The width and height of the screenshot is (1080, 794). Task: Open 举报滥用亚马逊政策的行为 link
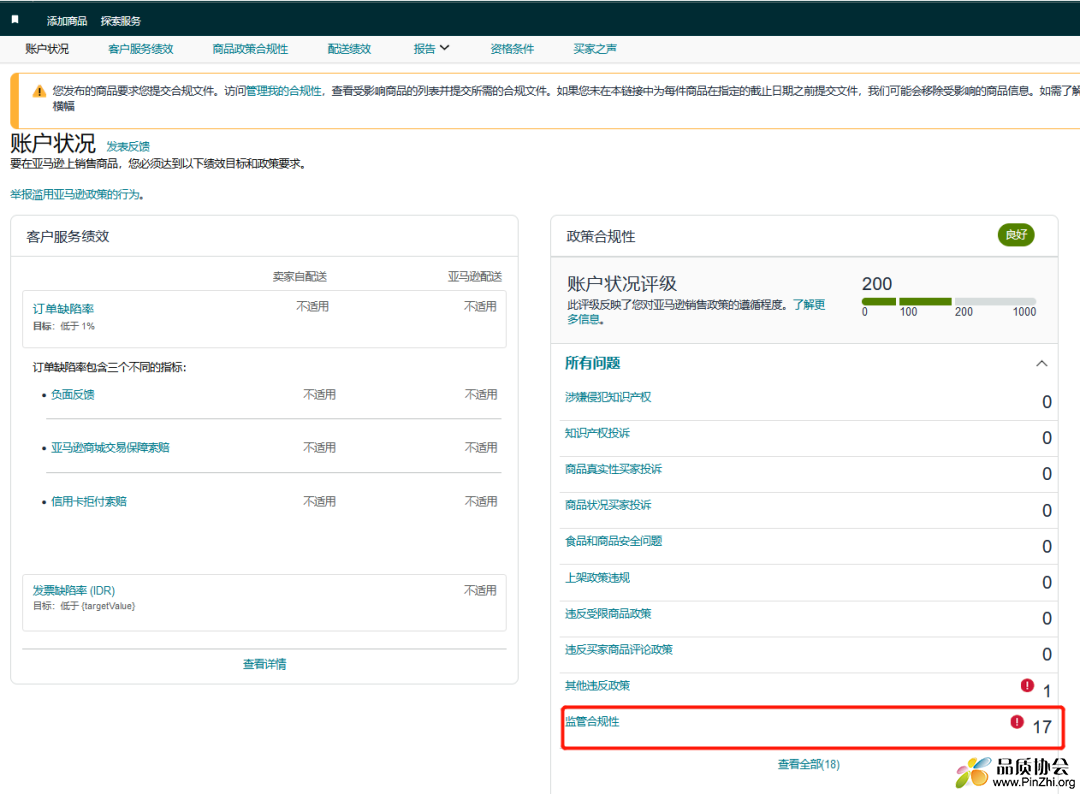click(x=76, y=195)
